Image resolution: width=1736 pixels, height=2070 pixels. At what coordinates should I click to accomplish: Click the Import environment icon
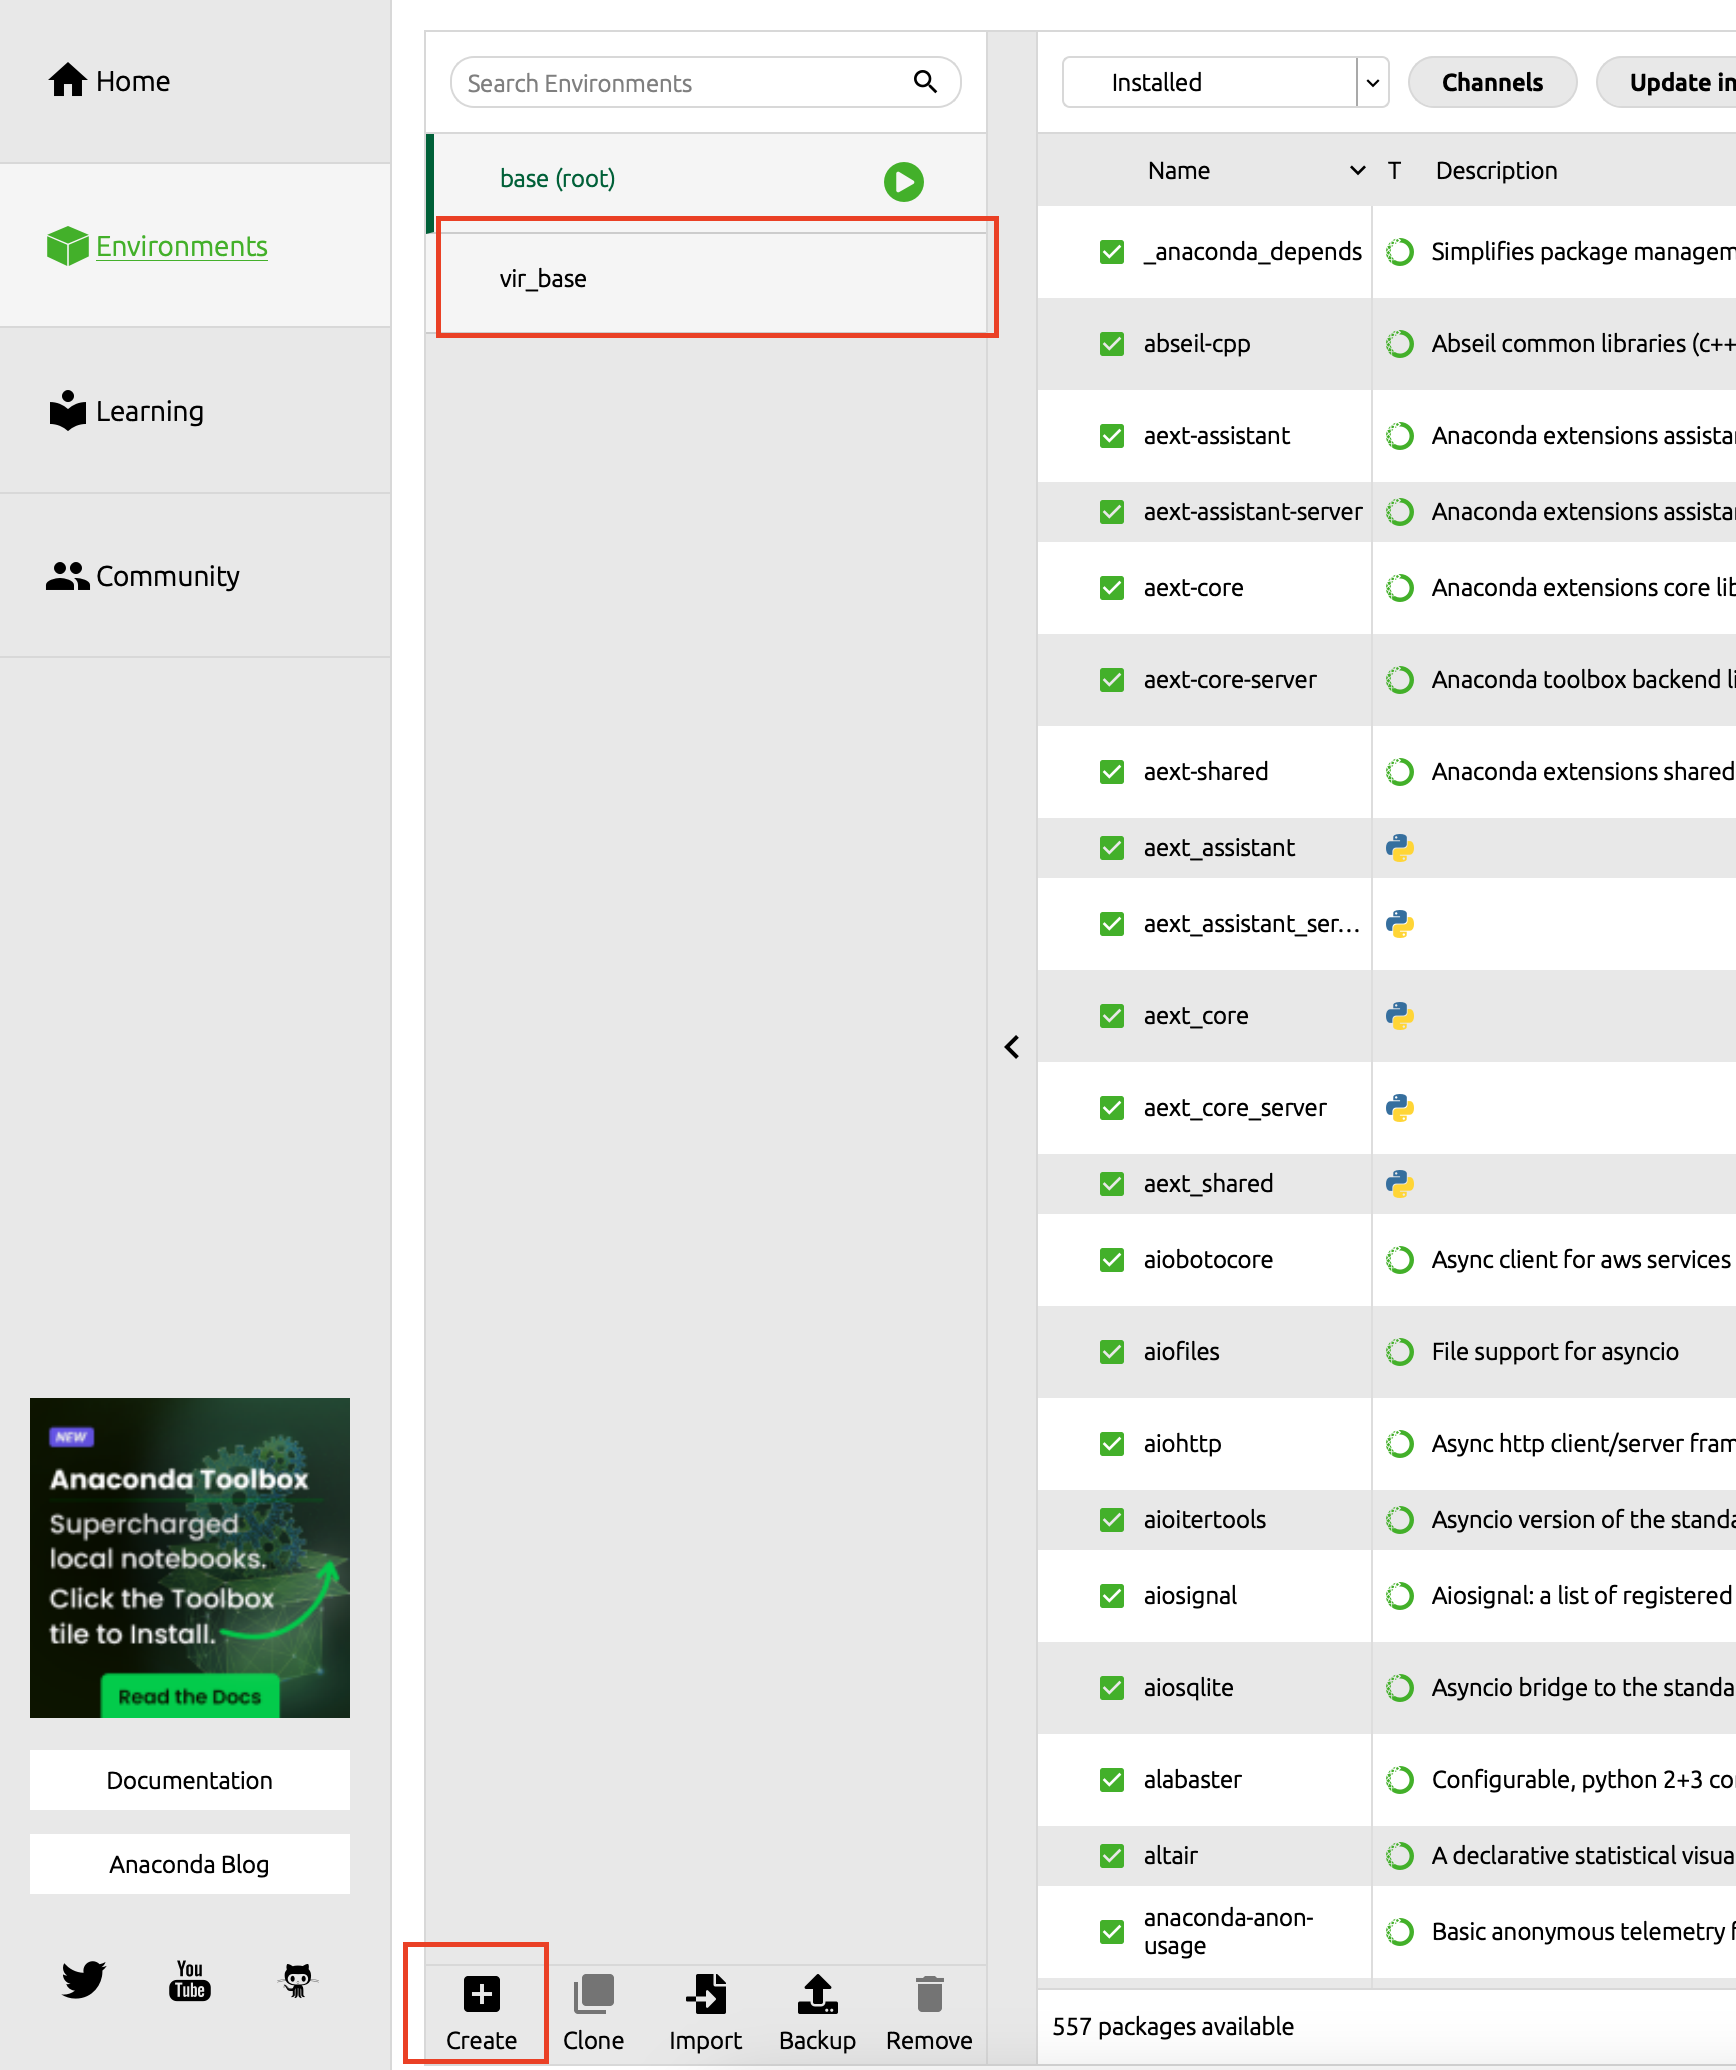[x=705, y=1994]
